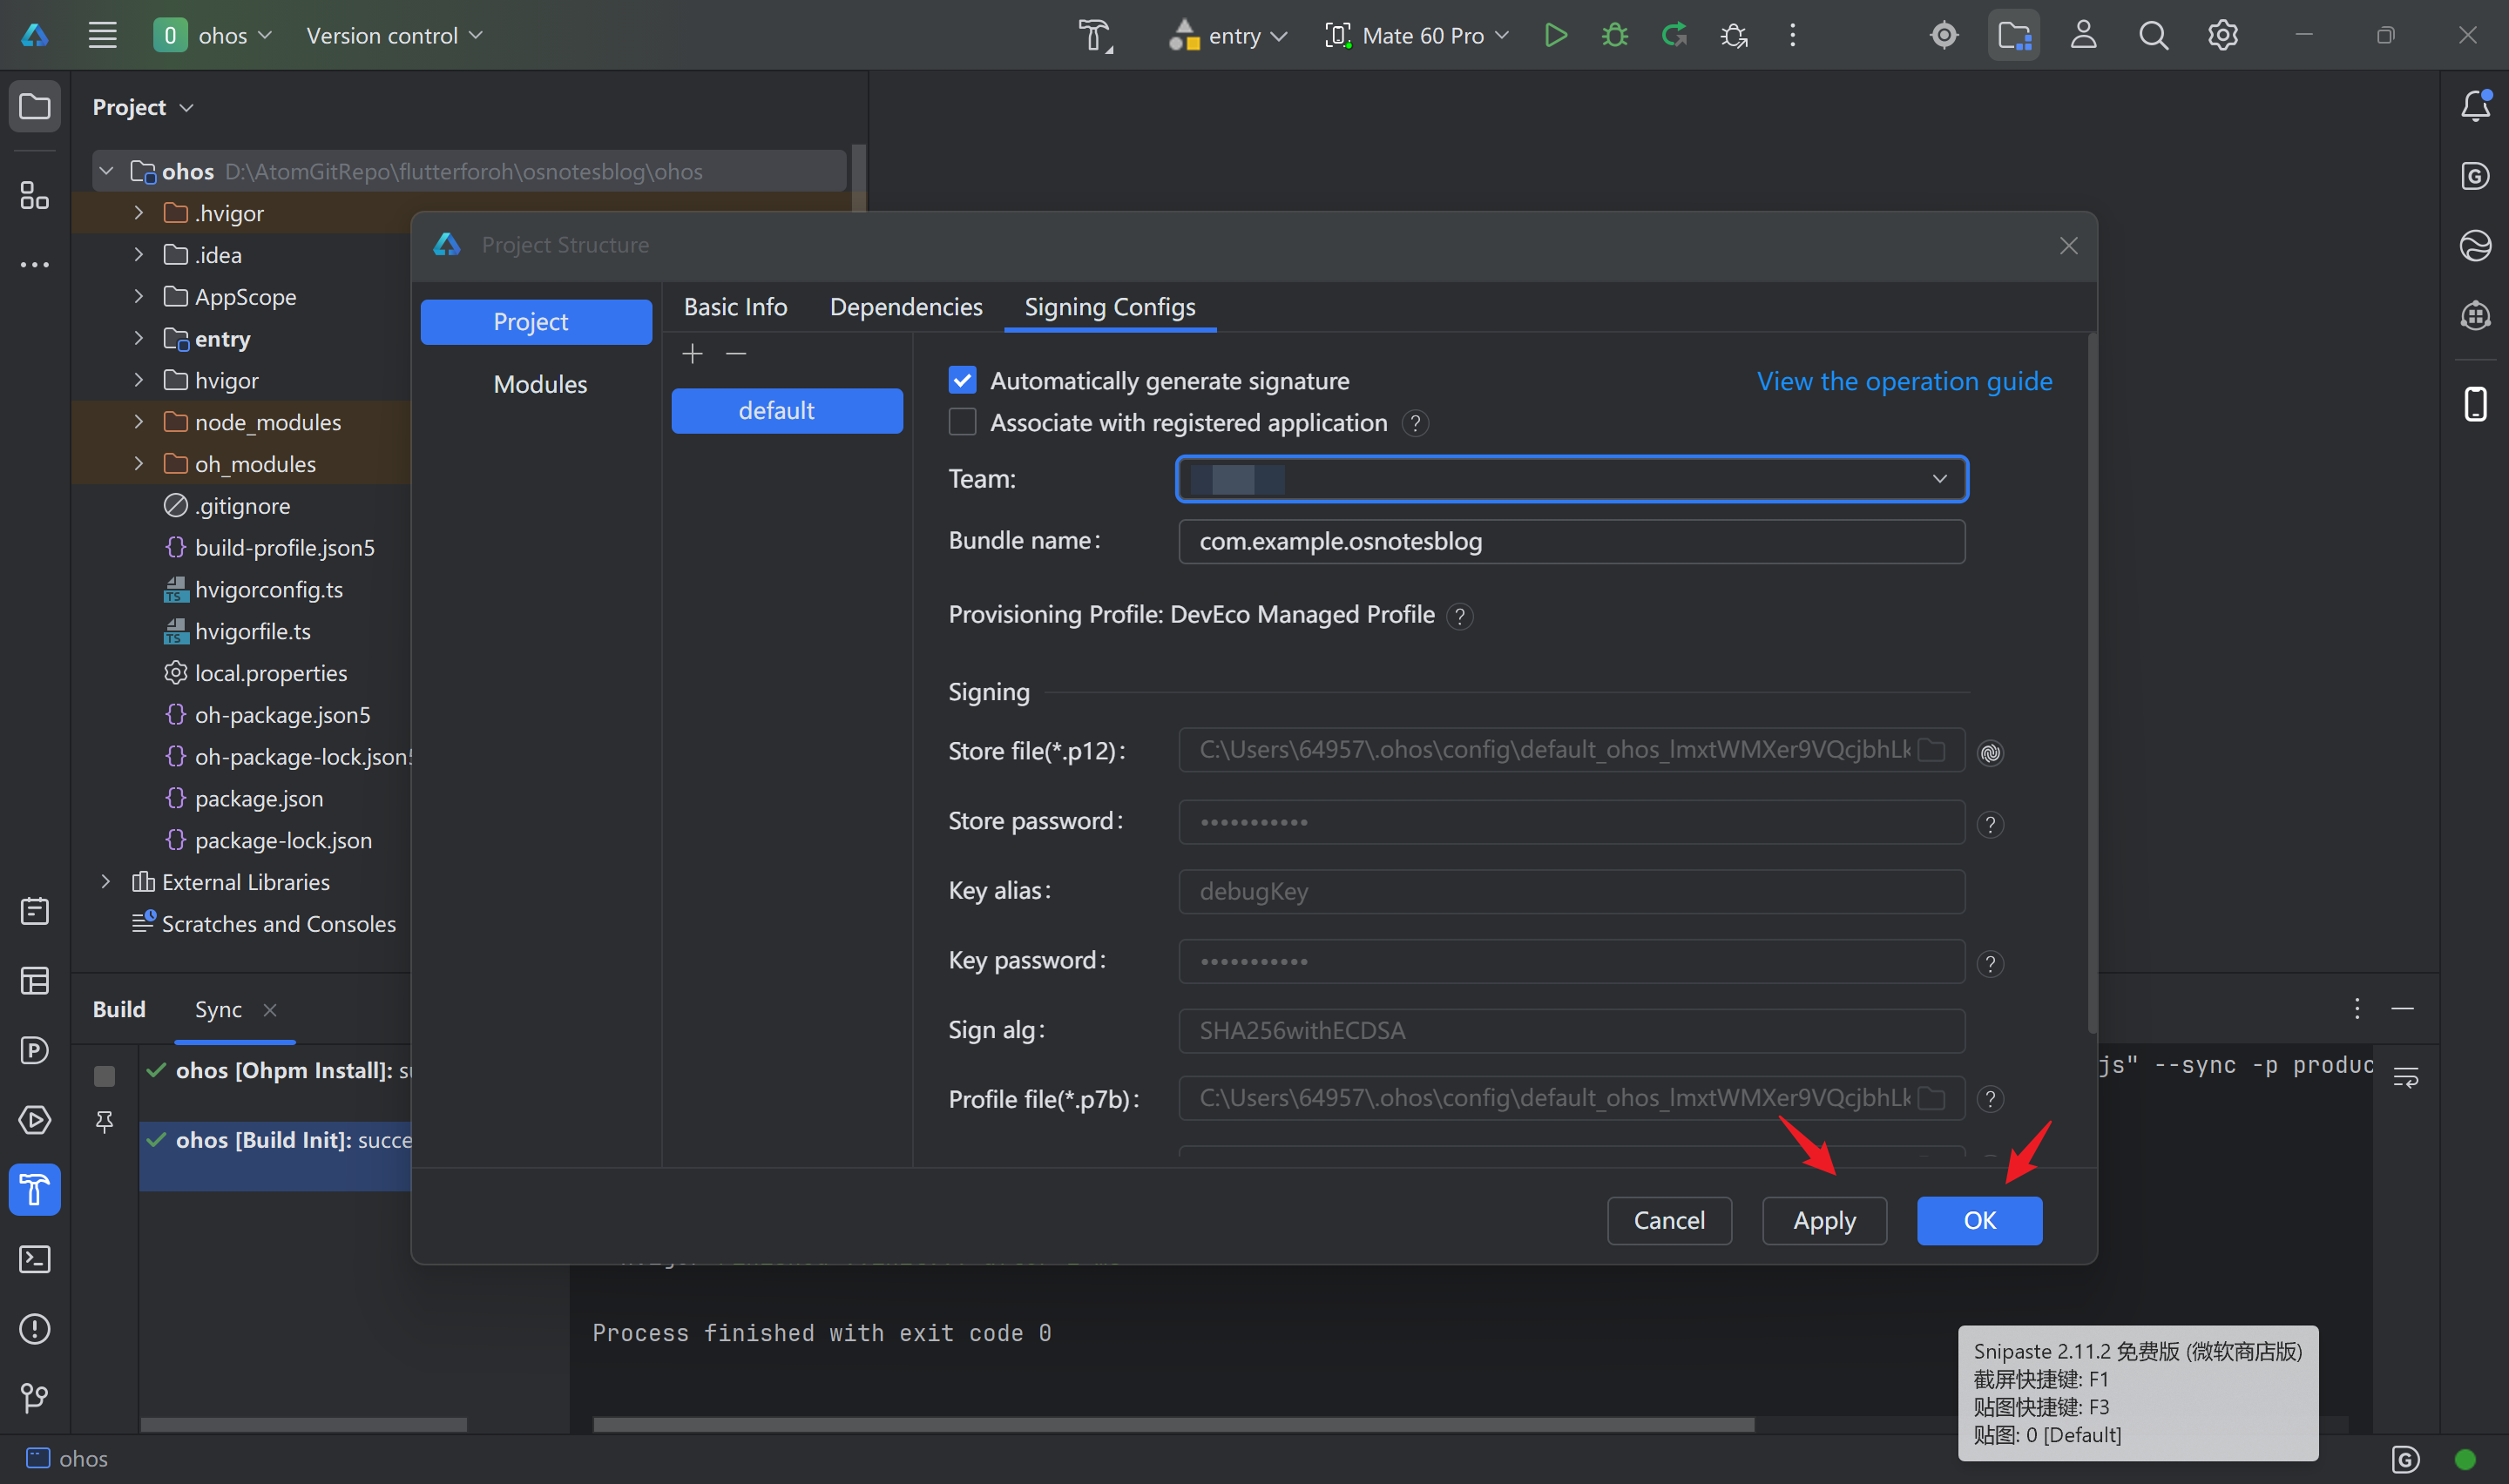This screenshot has width=2509, height=1484.
Task: Open notifications bell icon
Action: pos(2475,105)
